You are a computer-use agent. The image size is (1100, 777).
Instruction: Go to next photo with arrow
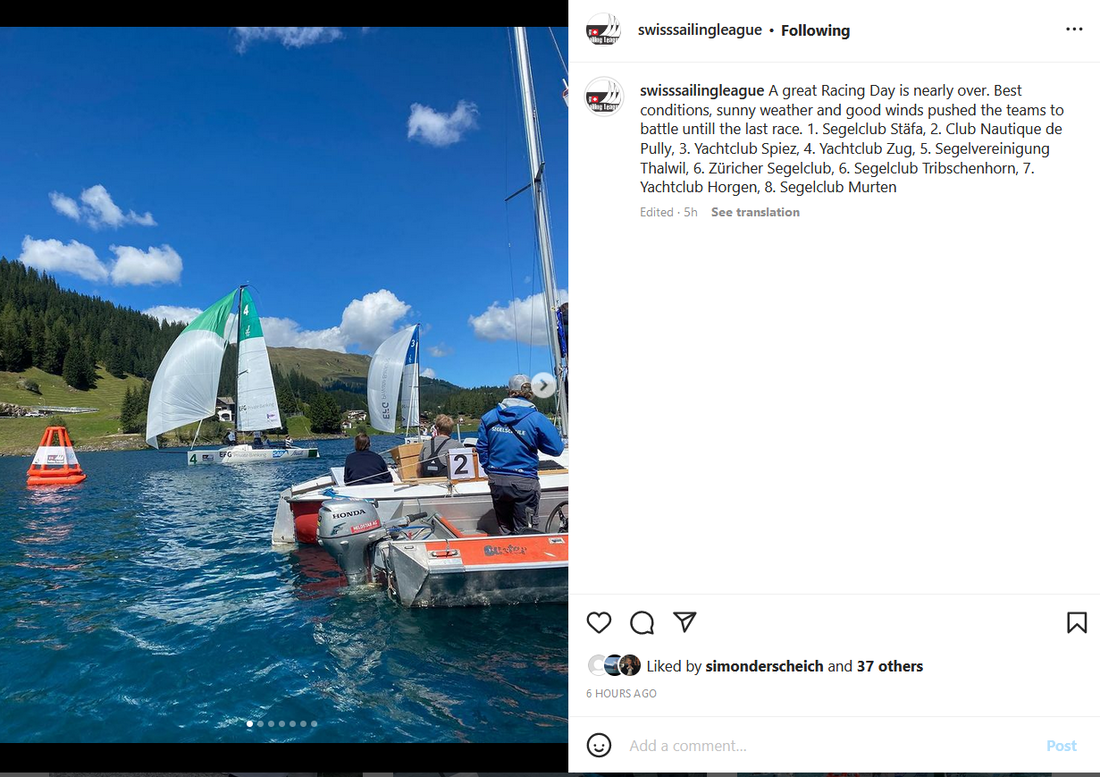[x=543, y=385]
